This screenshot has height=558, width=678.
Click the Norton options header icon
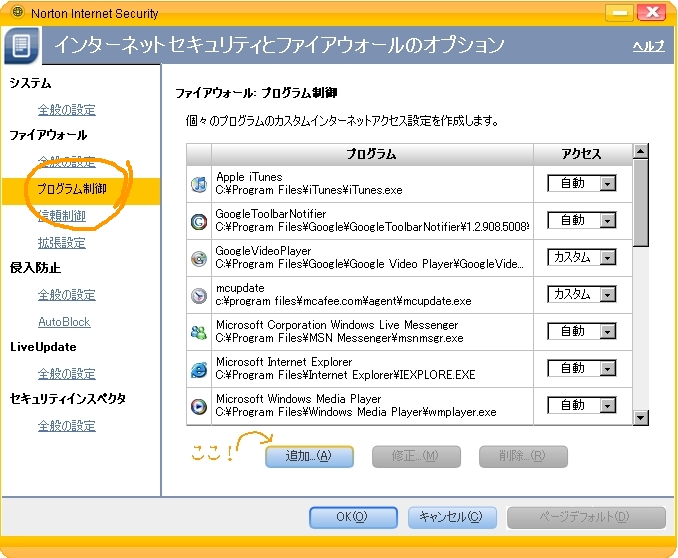22,45
